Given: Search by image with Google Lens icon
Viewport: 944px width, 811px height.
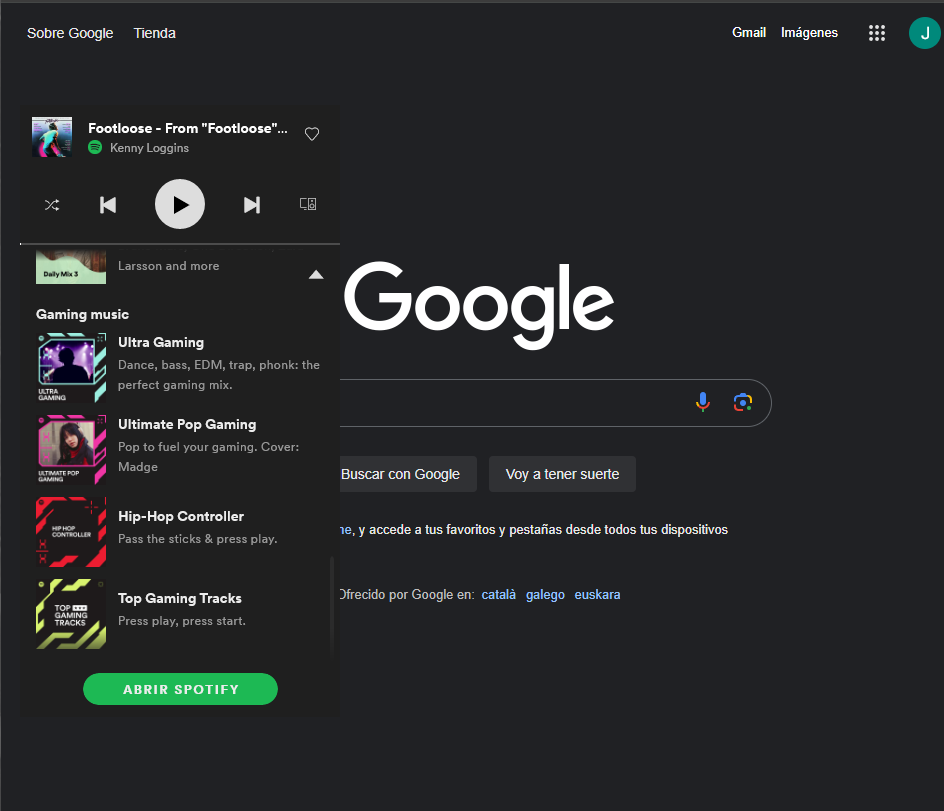Looking at the screenshot, I should pos(743,402).
